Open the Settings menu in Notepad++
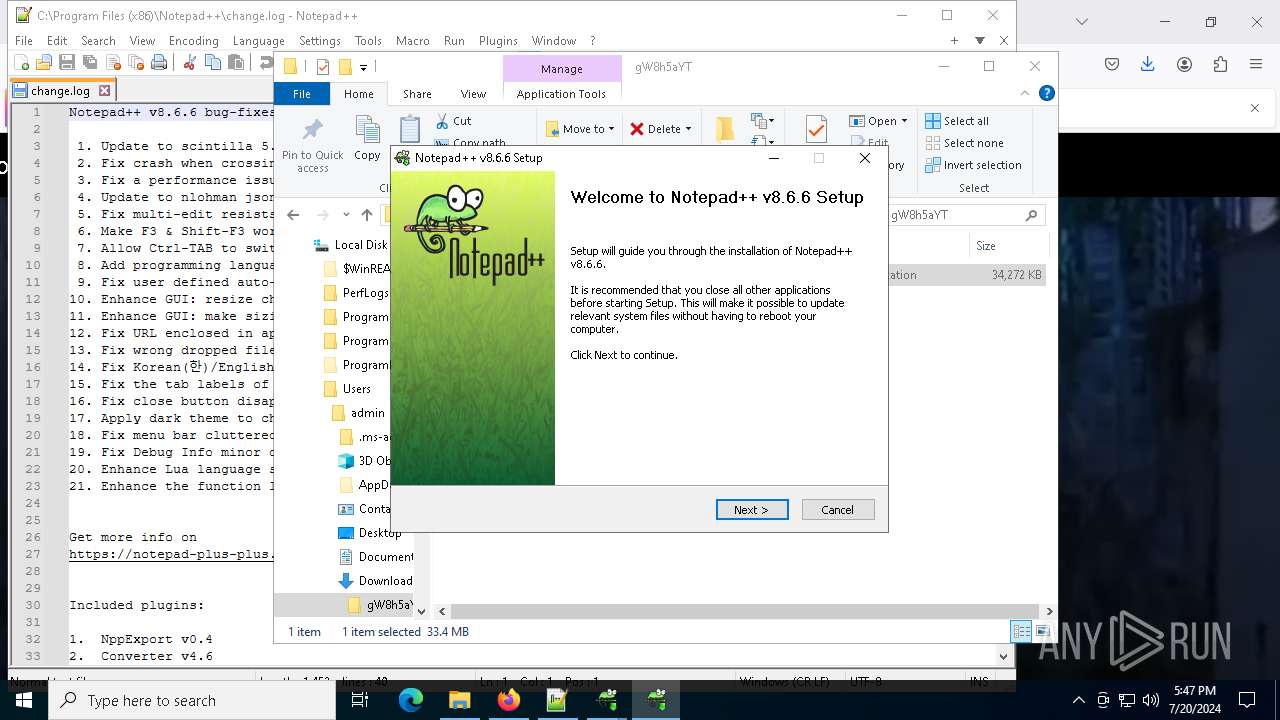Viewport: 1280px width, 720px height. click(320, 41)
